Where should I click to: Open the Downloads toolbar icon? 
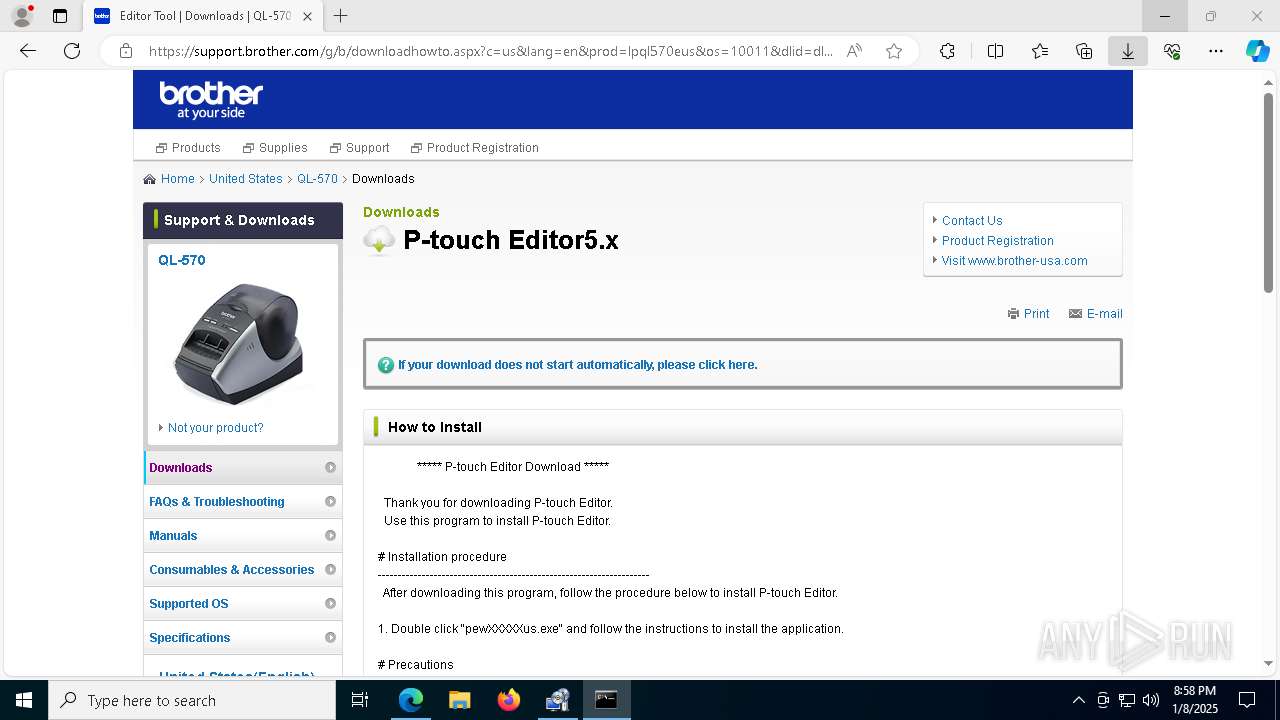1128,51
